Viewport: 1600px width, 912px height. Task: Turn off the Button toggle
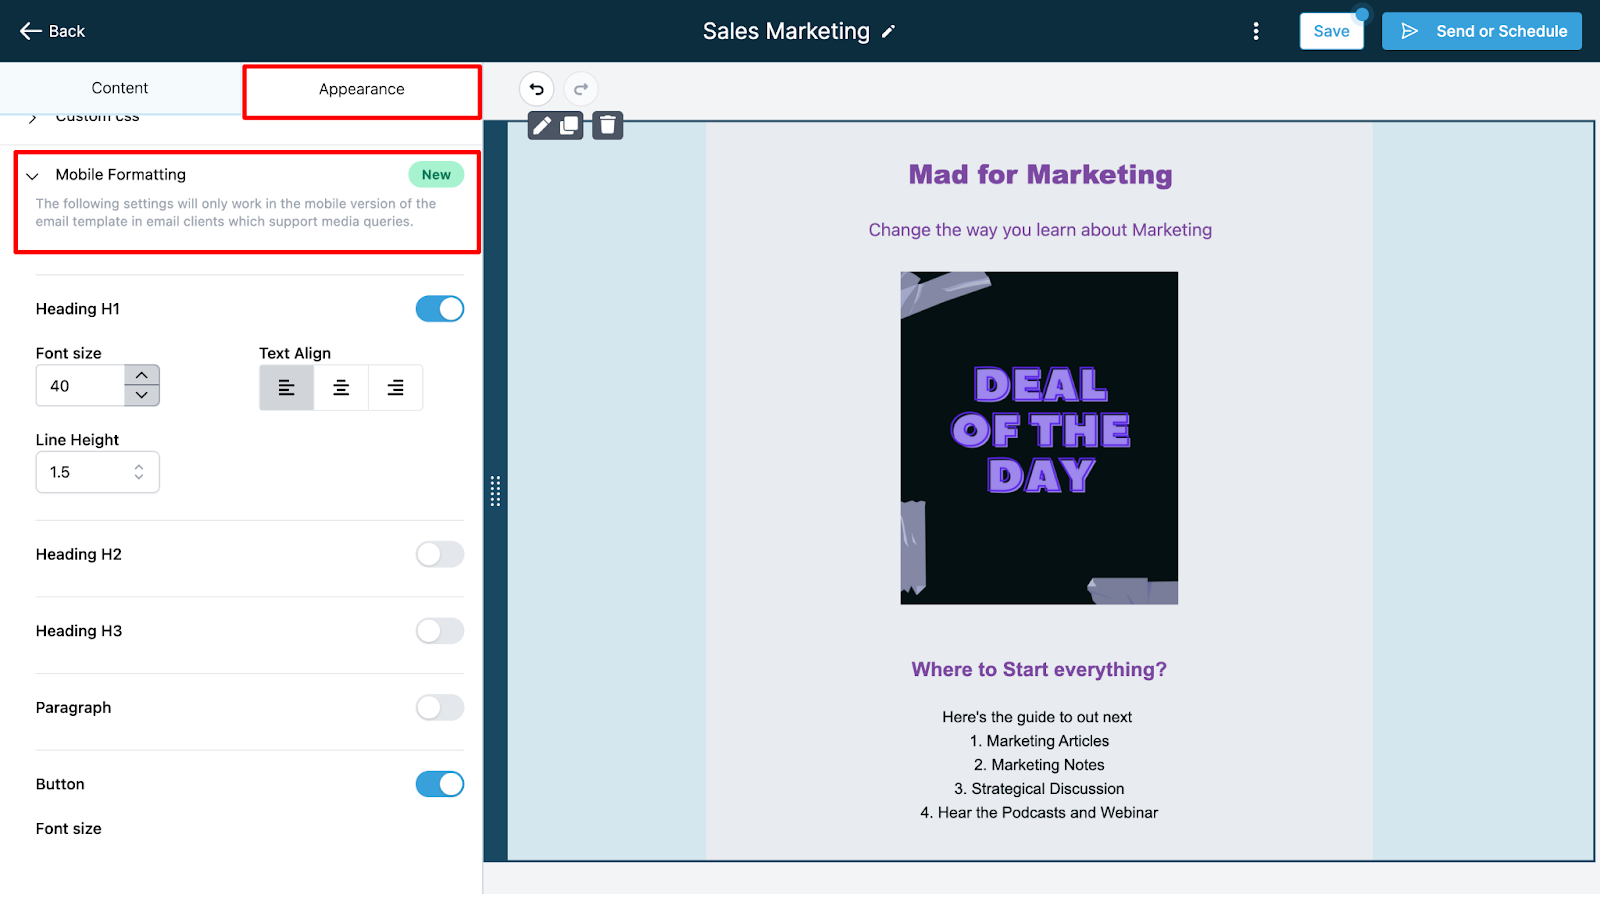[x=440, y=784]
